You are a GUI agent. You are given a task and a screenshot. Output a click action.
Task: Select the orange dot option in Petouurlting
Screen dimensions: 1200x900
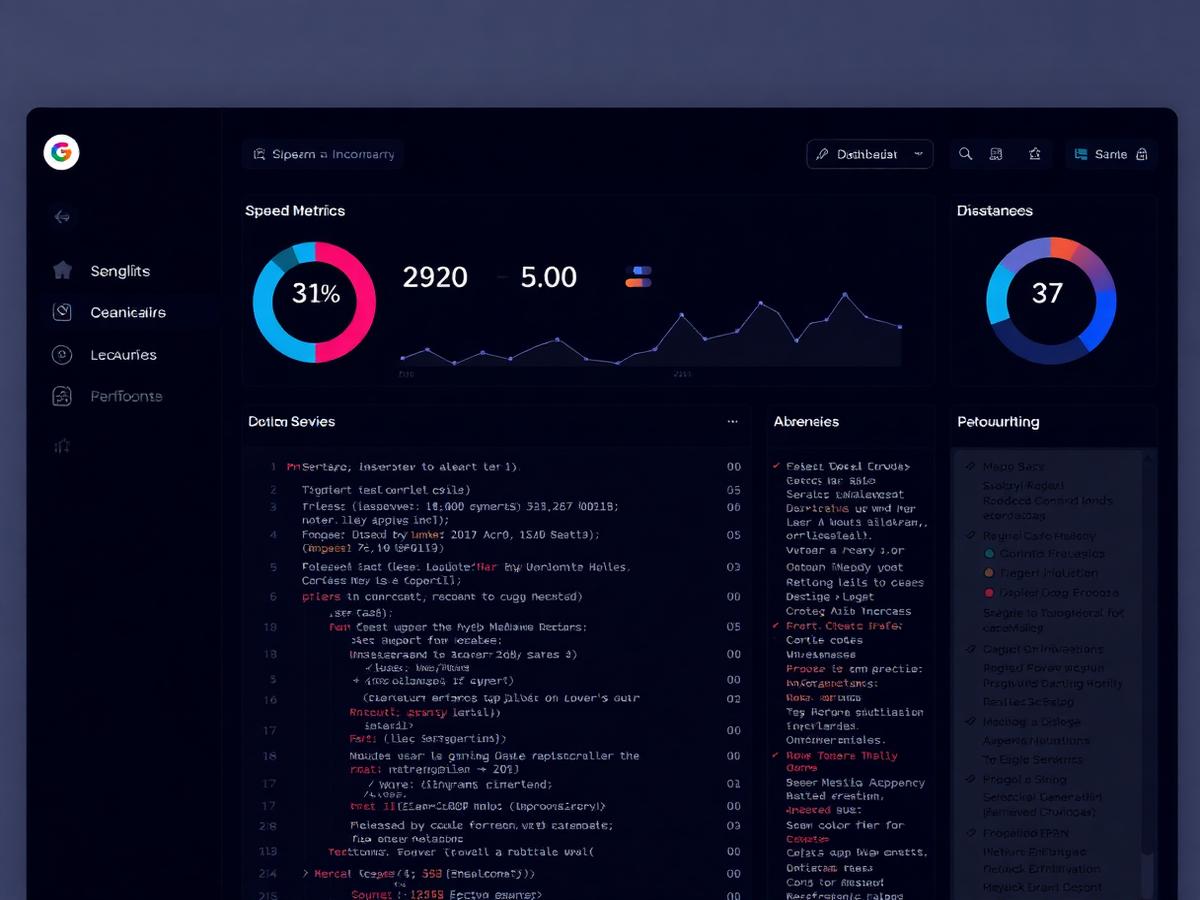[x=989, y=573]
